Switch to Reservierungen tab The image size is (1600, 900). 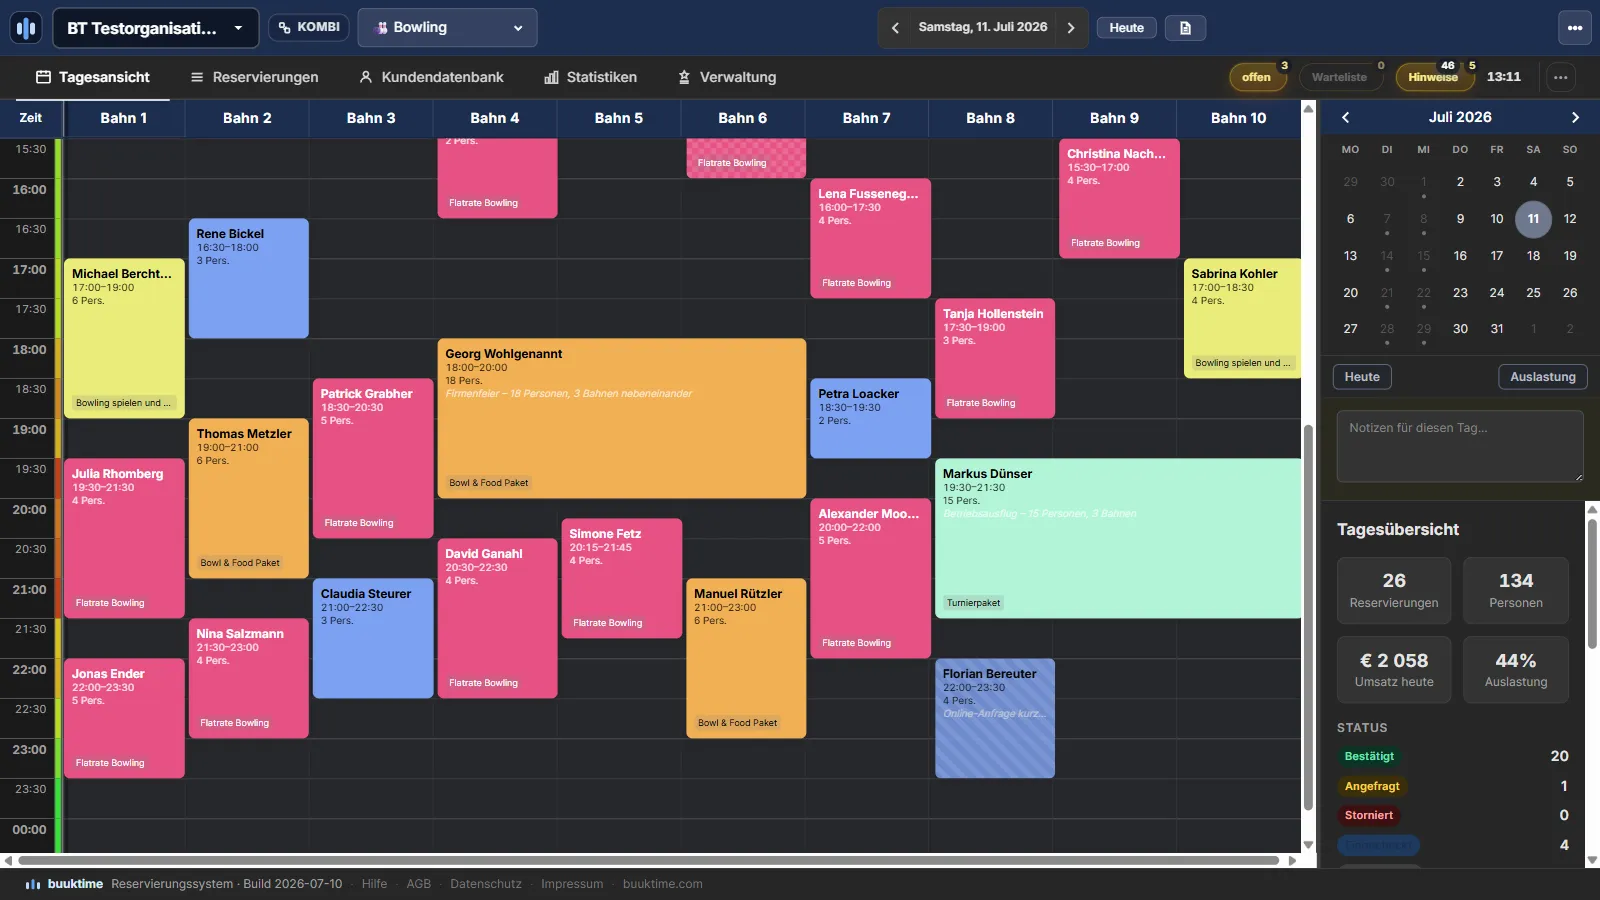(x=255, y=77)
